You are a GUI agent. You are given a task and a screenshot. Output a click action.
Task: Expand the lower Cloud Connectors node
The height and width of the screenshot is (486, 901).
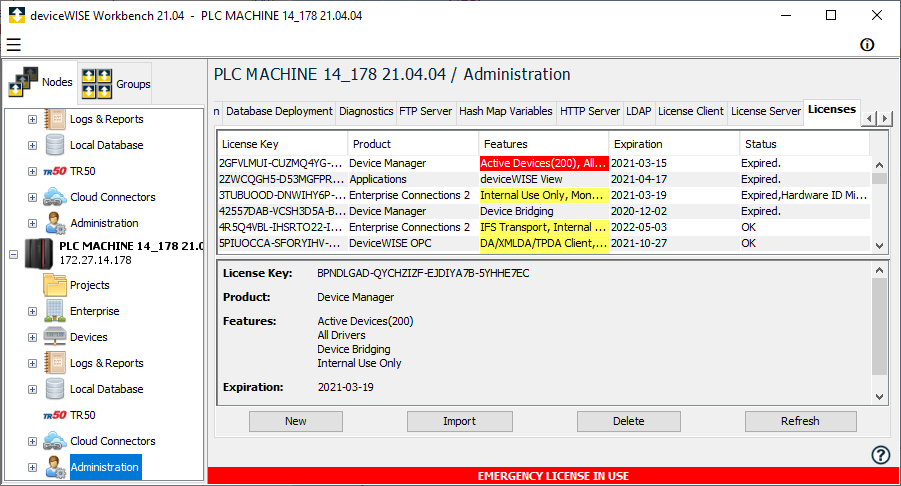[32, 441]
